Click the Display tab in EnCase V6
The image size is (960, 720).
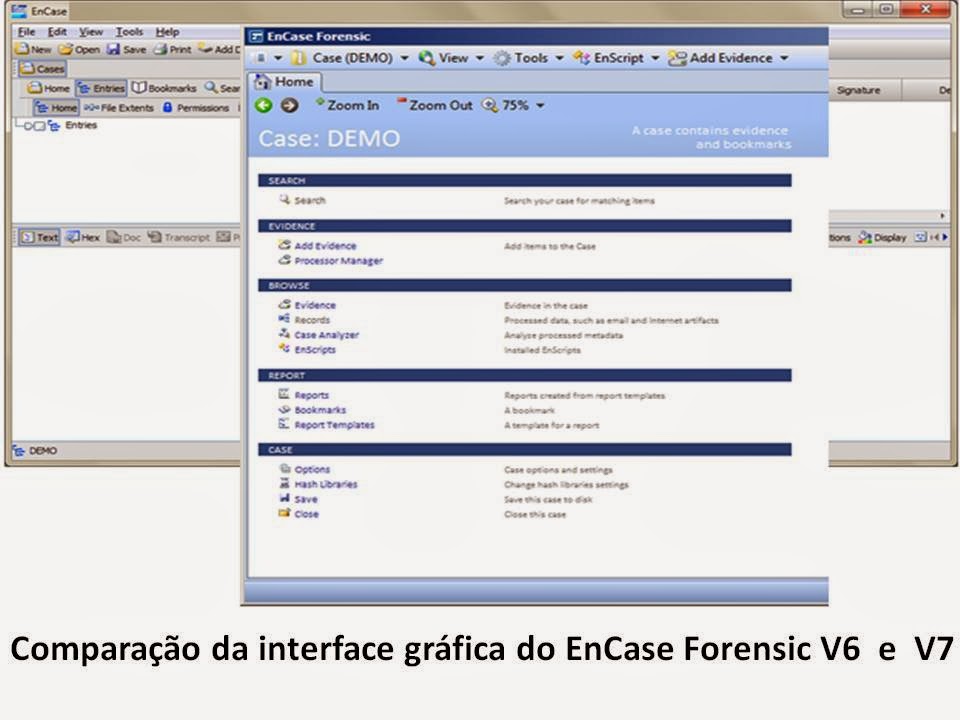pyautogui.click(x=882, y=237)
